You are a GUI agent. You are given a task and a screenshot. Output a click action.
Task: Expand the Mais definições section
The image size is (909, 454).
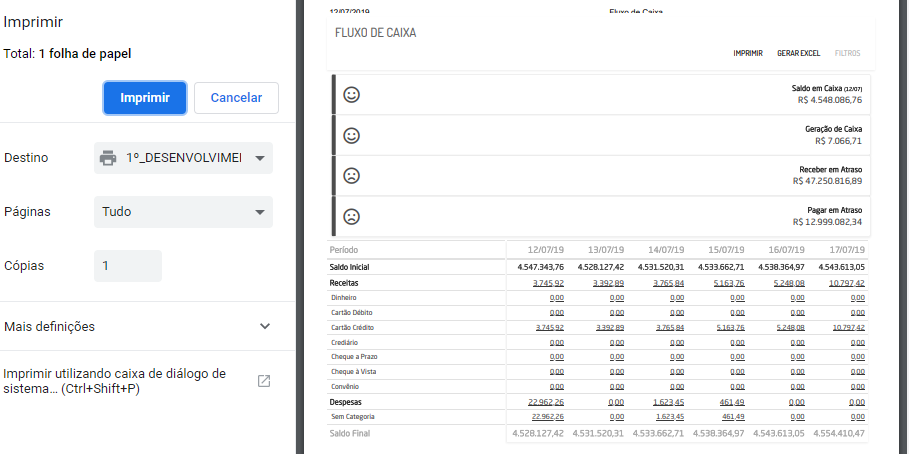click(x=137, y=326)
